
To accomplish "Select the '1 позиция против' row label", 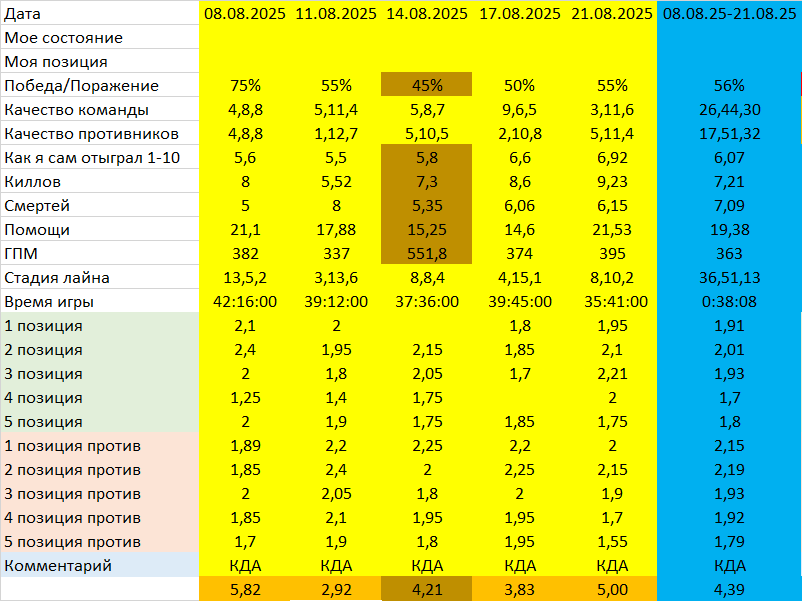I will (x=99, y=446).
